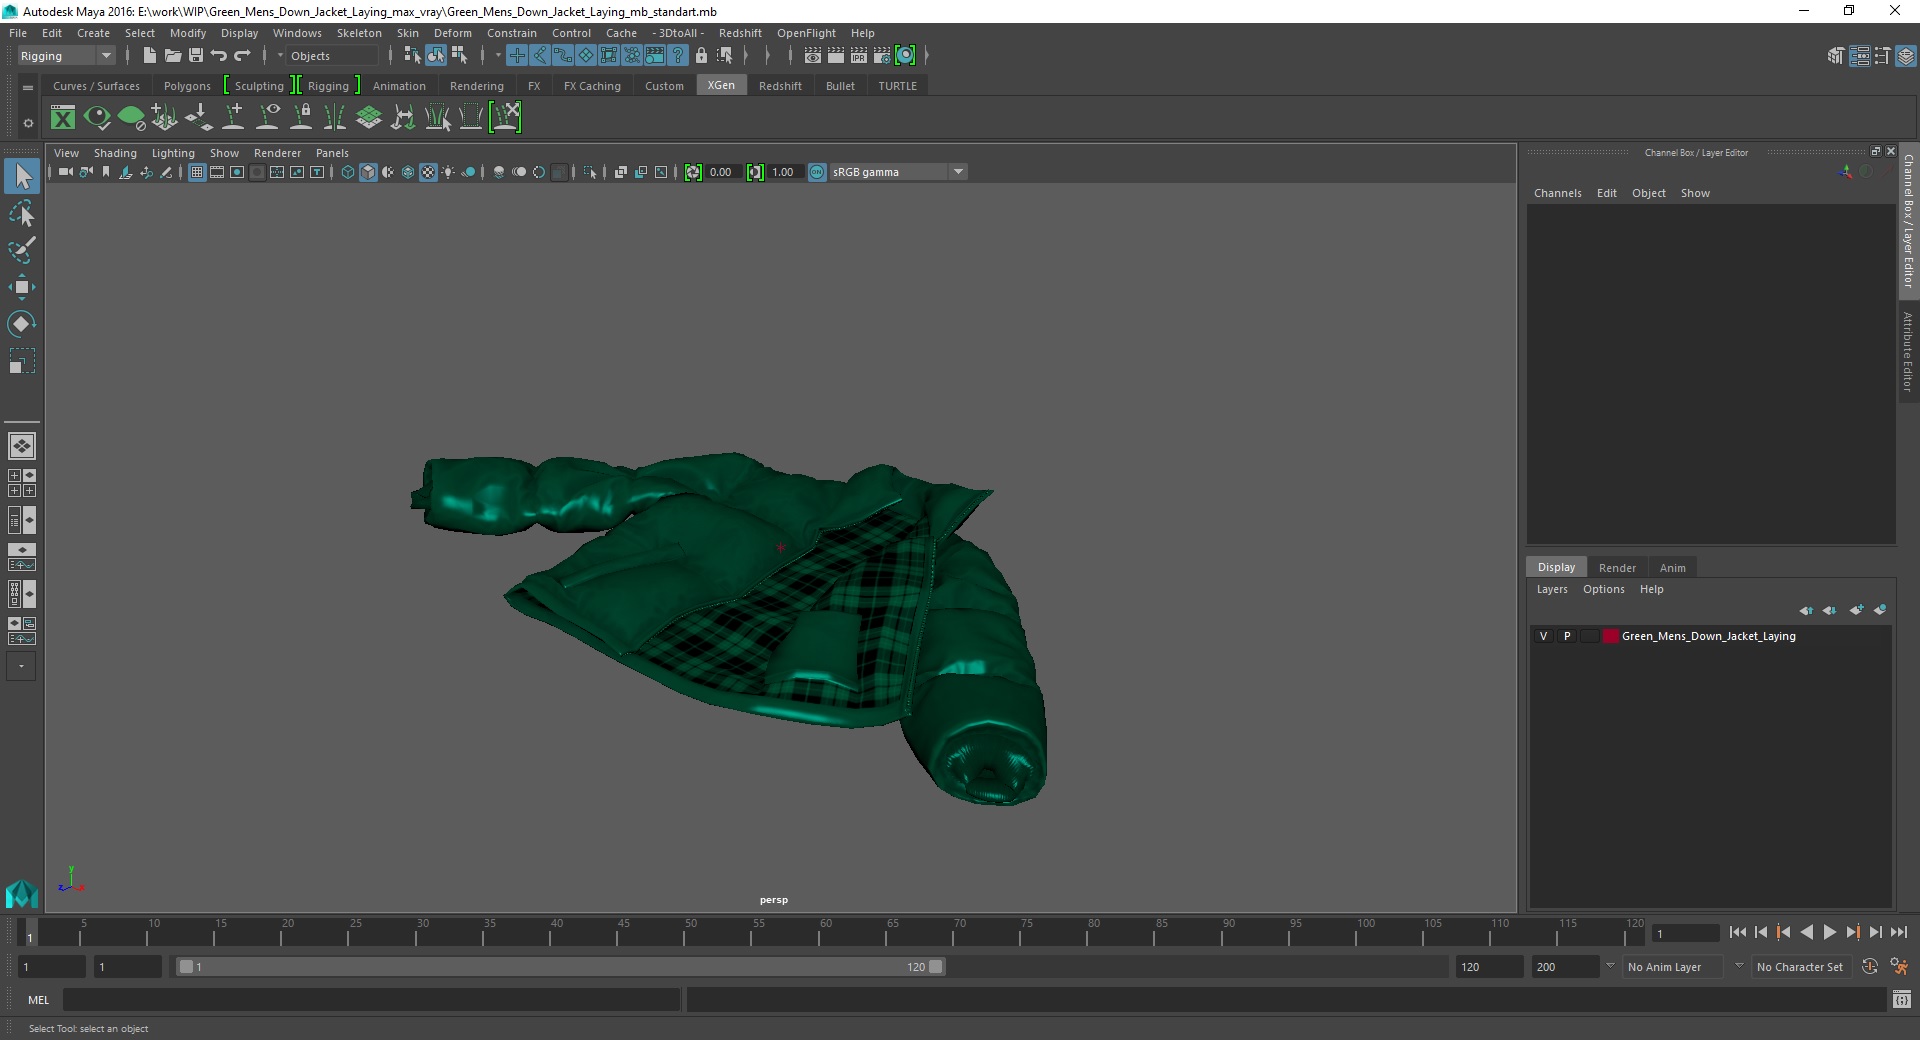1920x1040 pixels.
Task: Click create new layer with selected icon
Action: point(1880,610)
